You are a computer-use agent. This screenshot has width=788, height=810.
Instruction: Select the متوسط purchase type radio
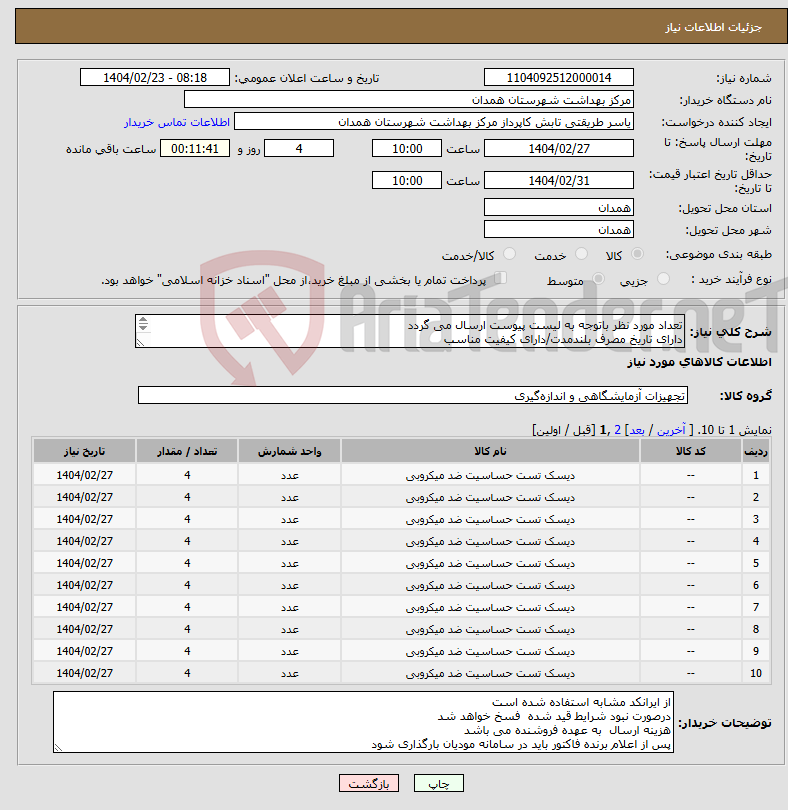coord(598,279)
